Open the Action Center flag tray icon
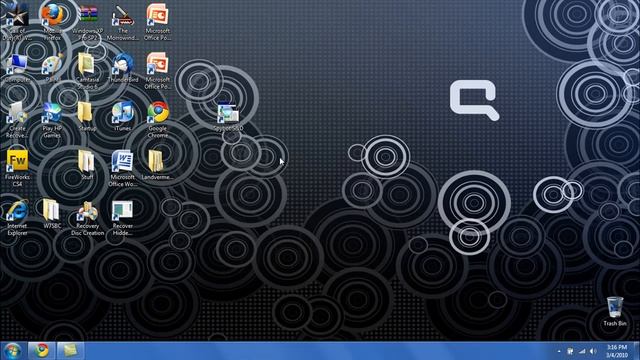This screenshot has height=360, width=640. (570, 351)
